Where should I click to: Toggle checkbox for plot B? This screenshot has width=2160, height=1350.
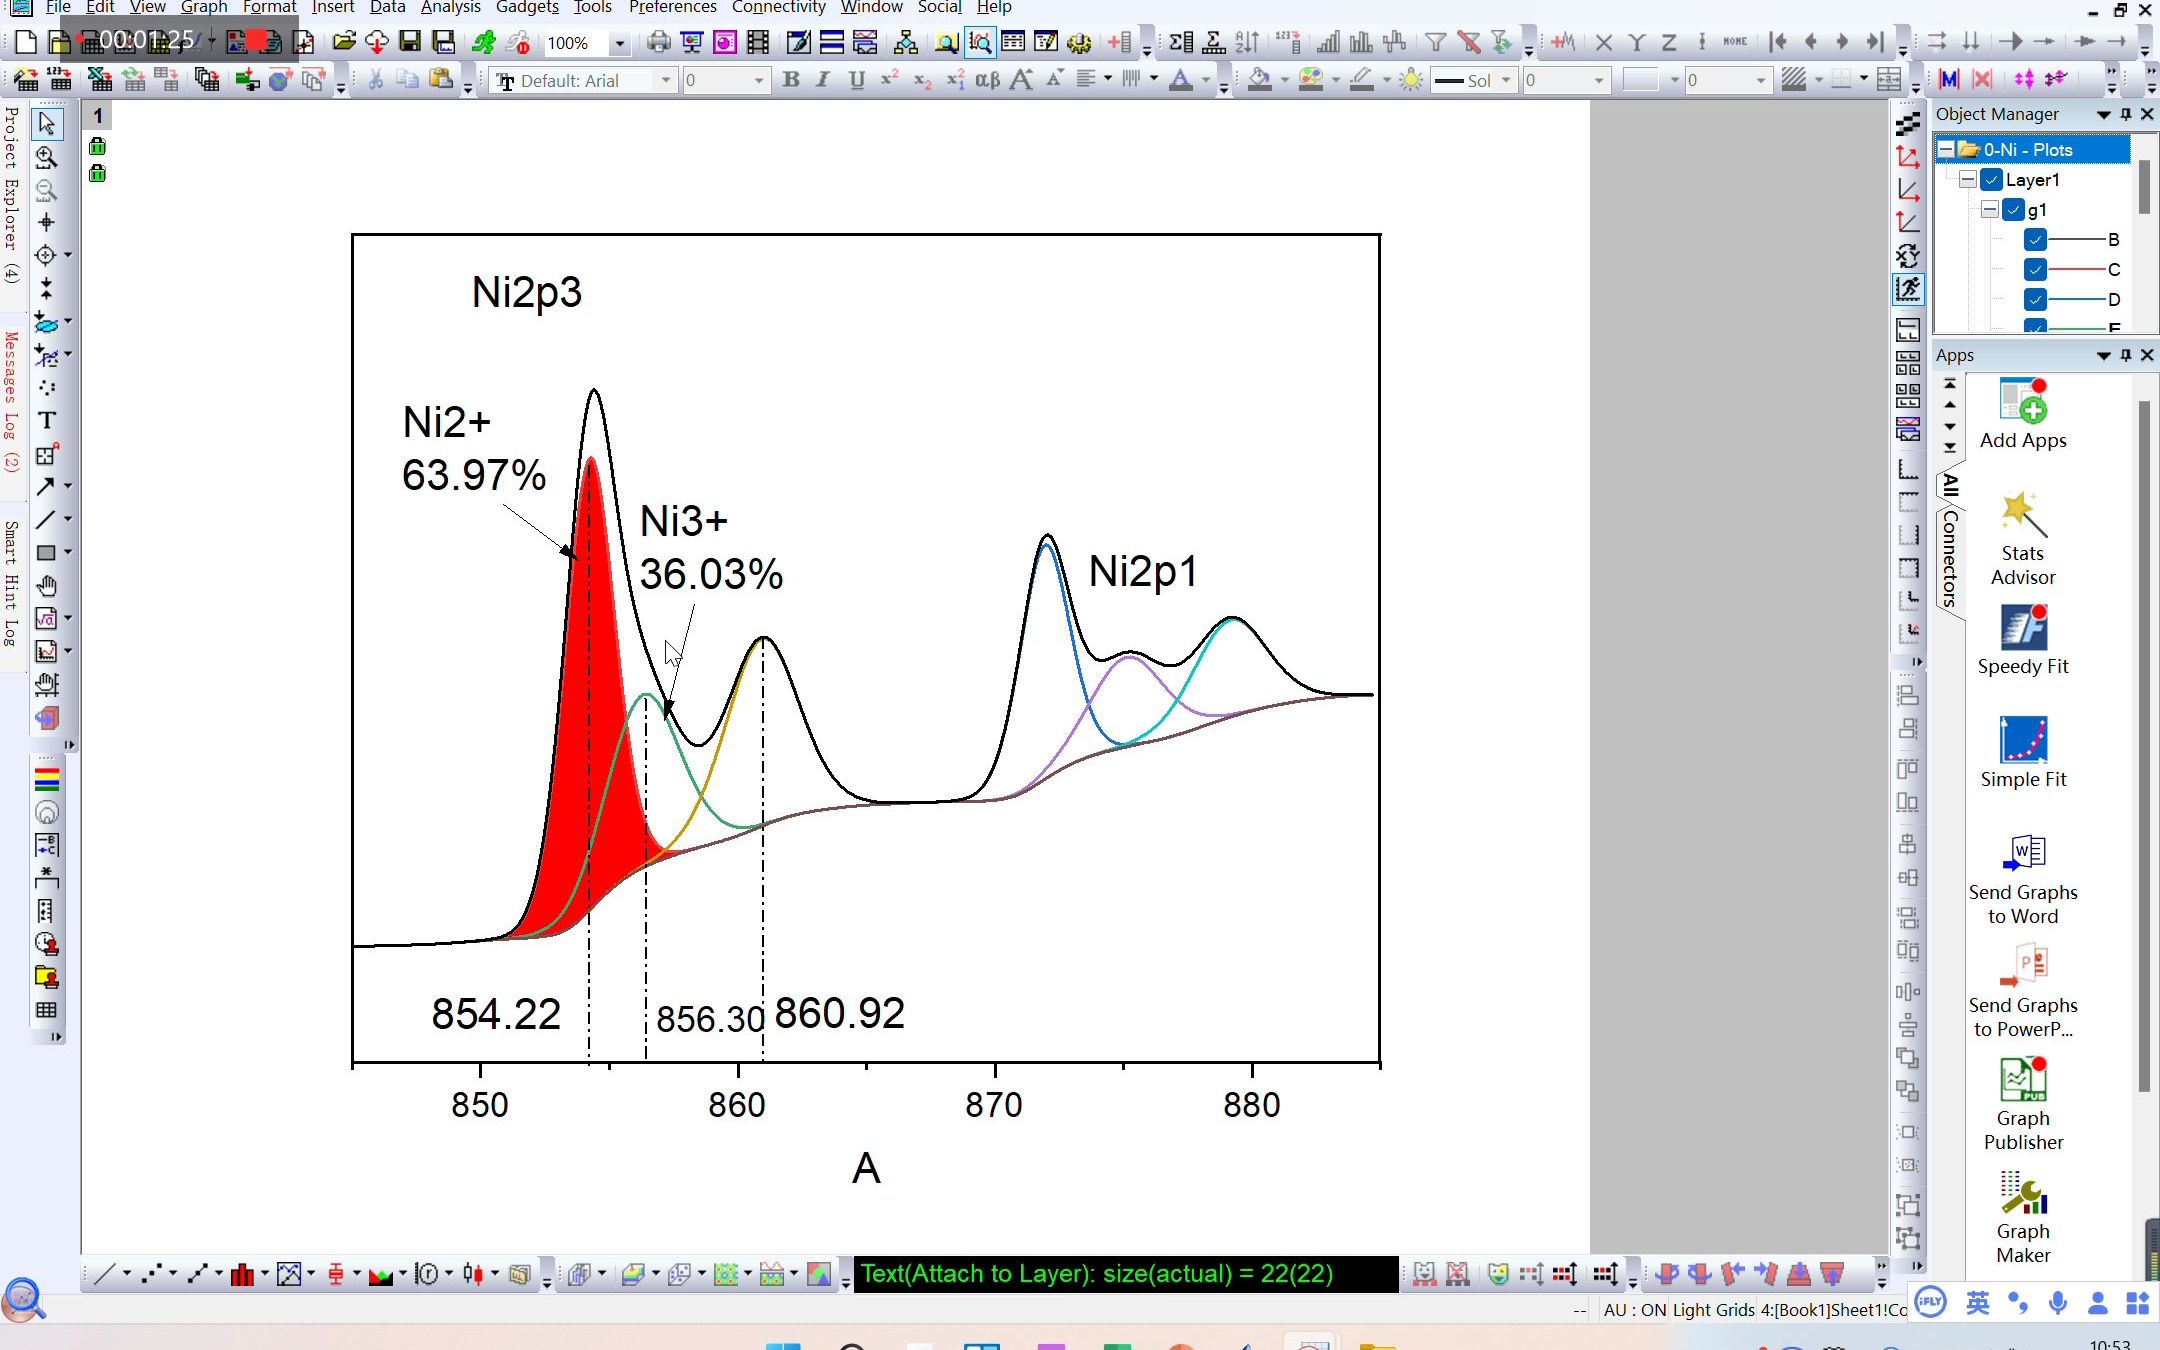point(2035,240)
